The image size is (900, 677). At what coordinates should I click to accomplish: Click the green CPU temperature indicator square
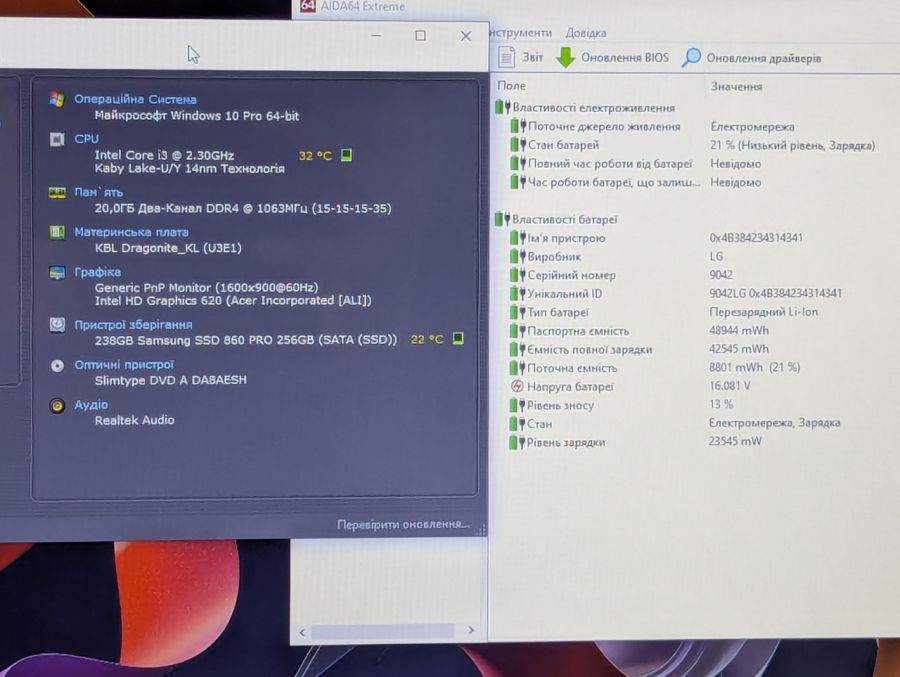click(346, 155)
